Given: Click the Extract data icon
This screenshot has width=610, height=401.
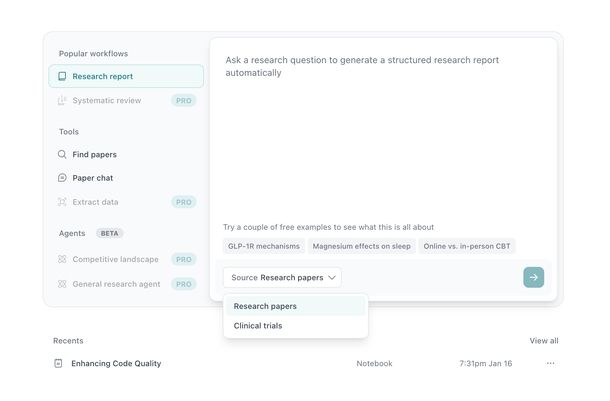Looking at the screenshot, I should (x=62, y=202).
